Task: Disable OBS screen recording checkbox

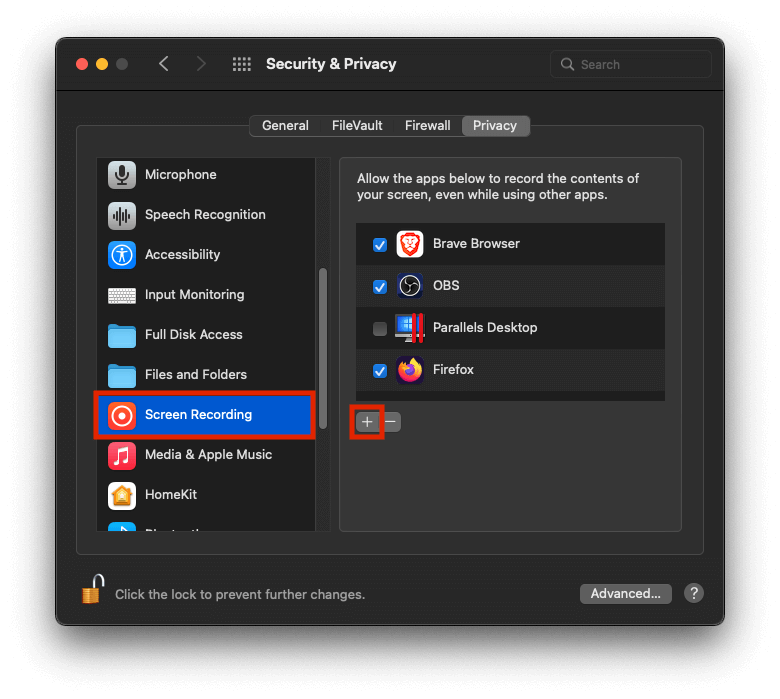Action: [x=380, y=287]
